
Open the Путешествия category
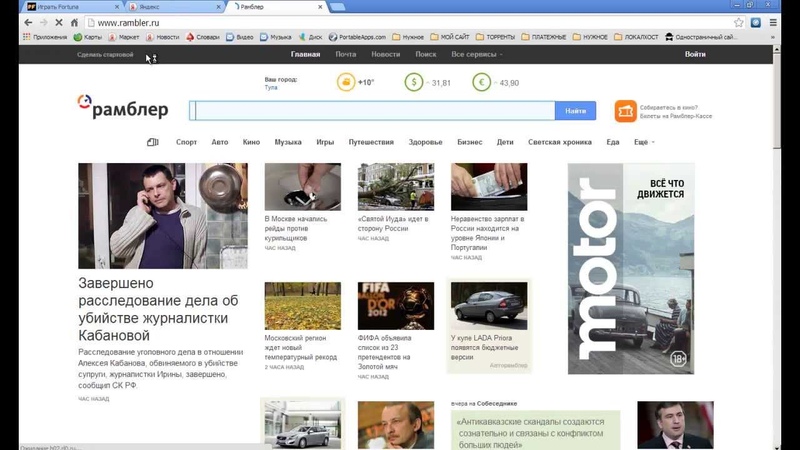tap(371, 142)
